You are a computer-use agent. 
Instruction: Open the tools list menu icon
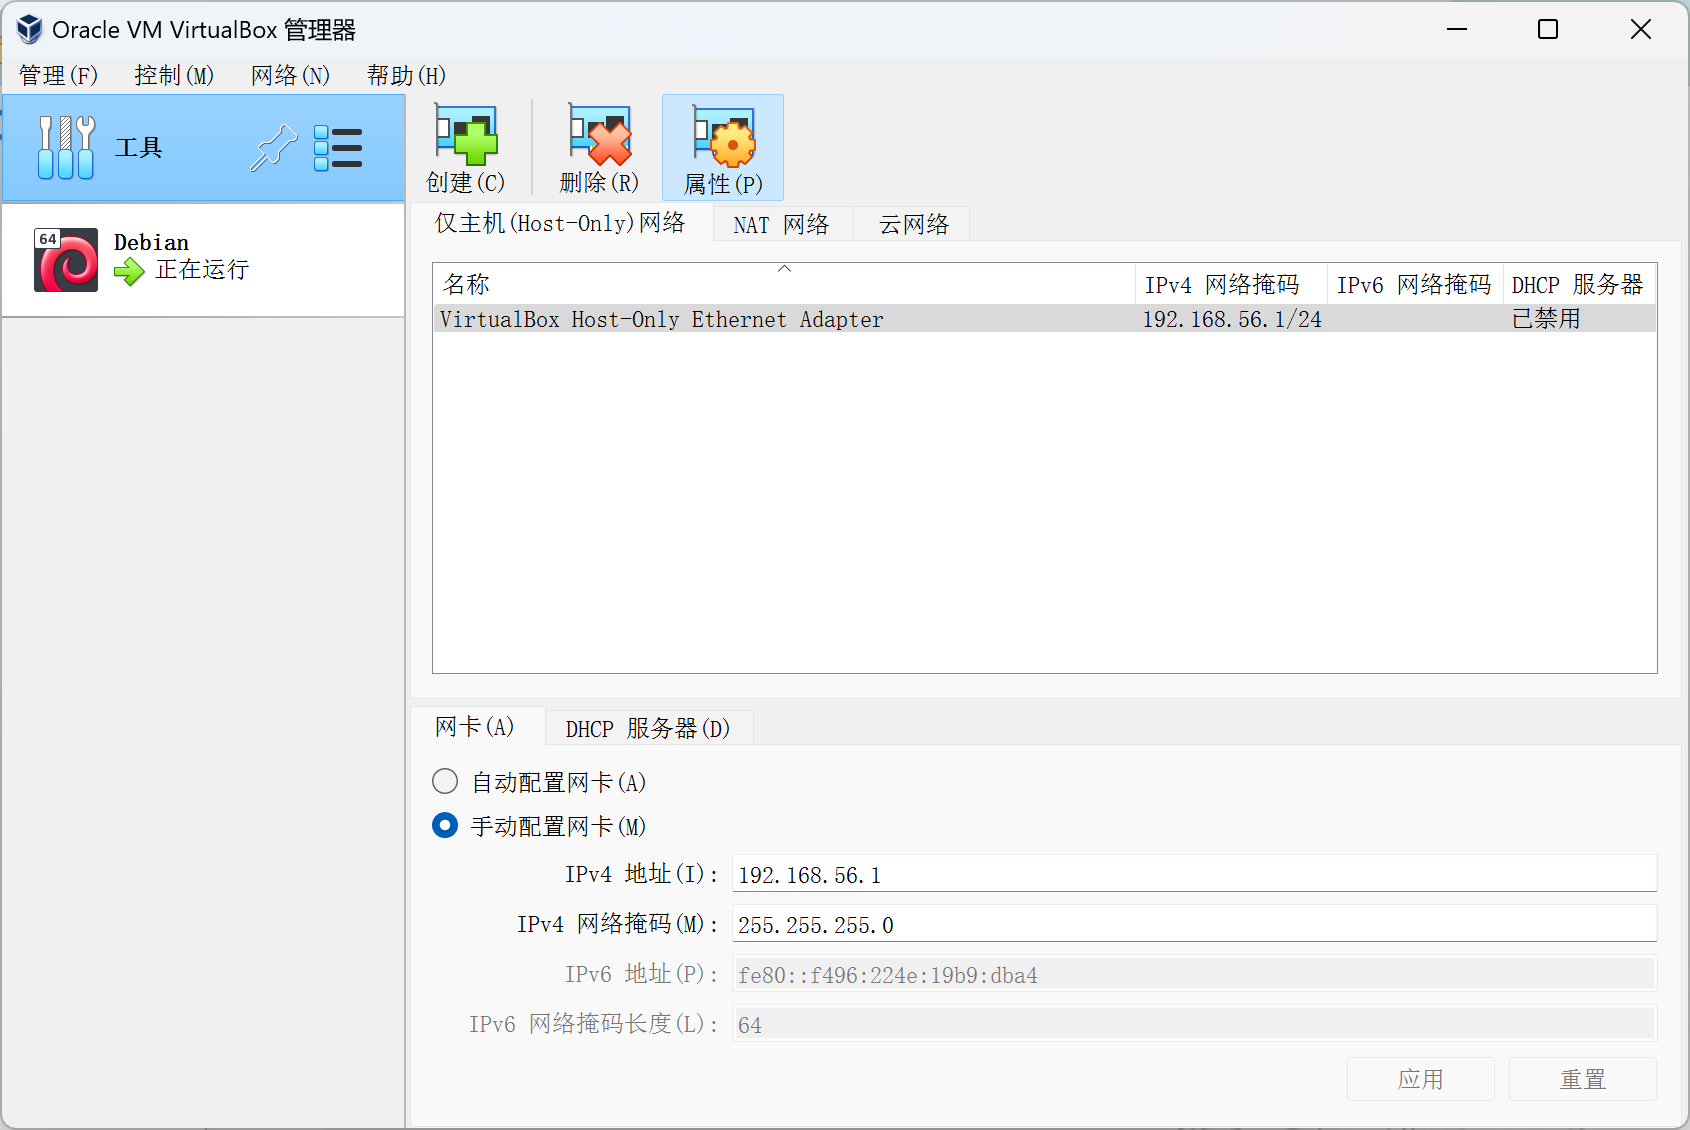click(x=338, y=148)
